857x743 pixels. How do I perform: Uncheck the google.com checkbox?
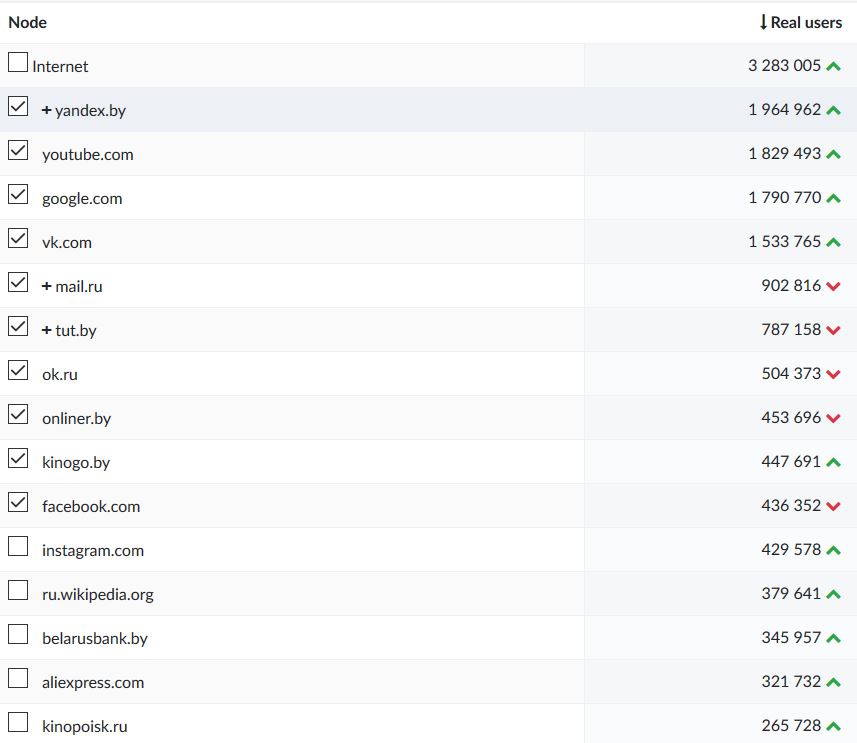click(18, 194)
